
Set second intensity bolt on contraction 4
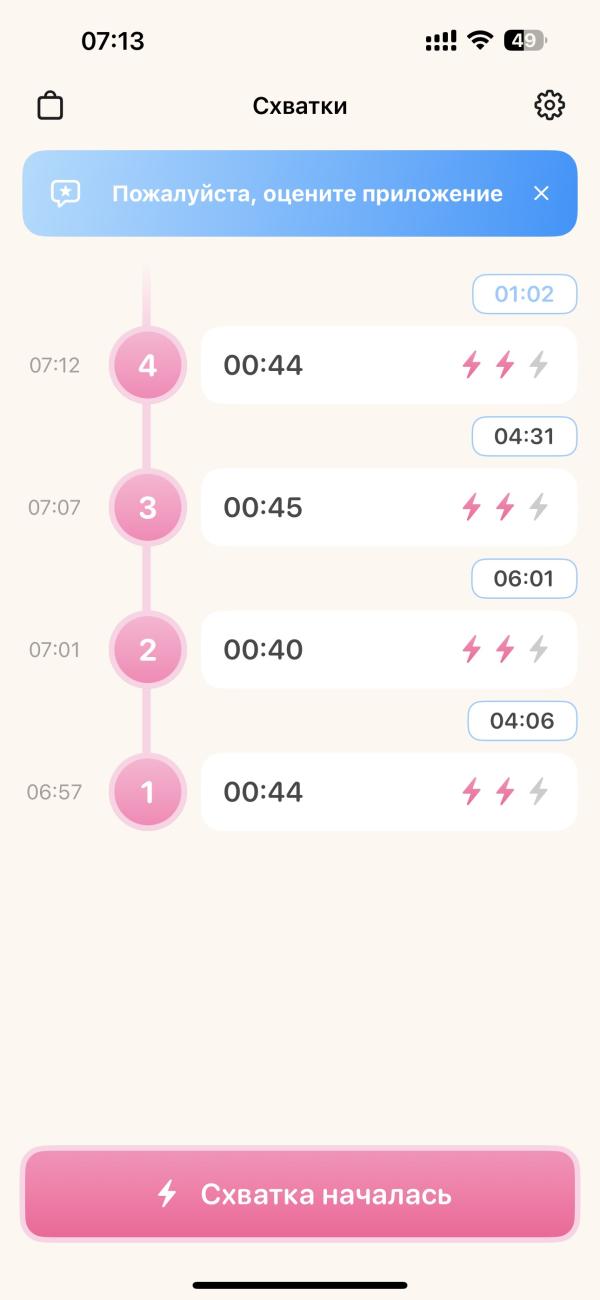point(505,365)
